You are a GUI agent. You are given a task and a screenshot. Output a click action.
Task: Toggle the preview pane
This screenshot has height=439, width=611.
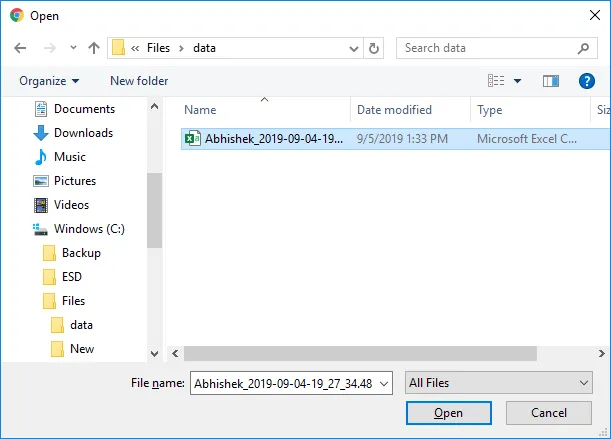pyautogui.click(x=551, y=81)
